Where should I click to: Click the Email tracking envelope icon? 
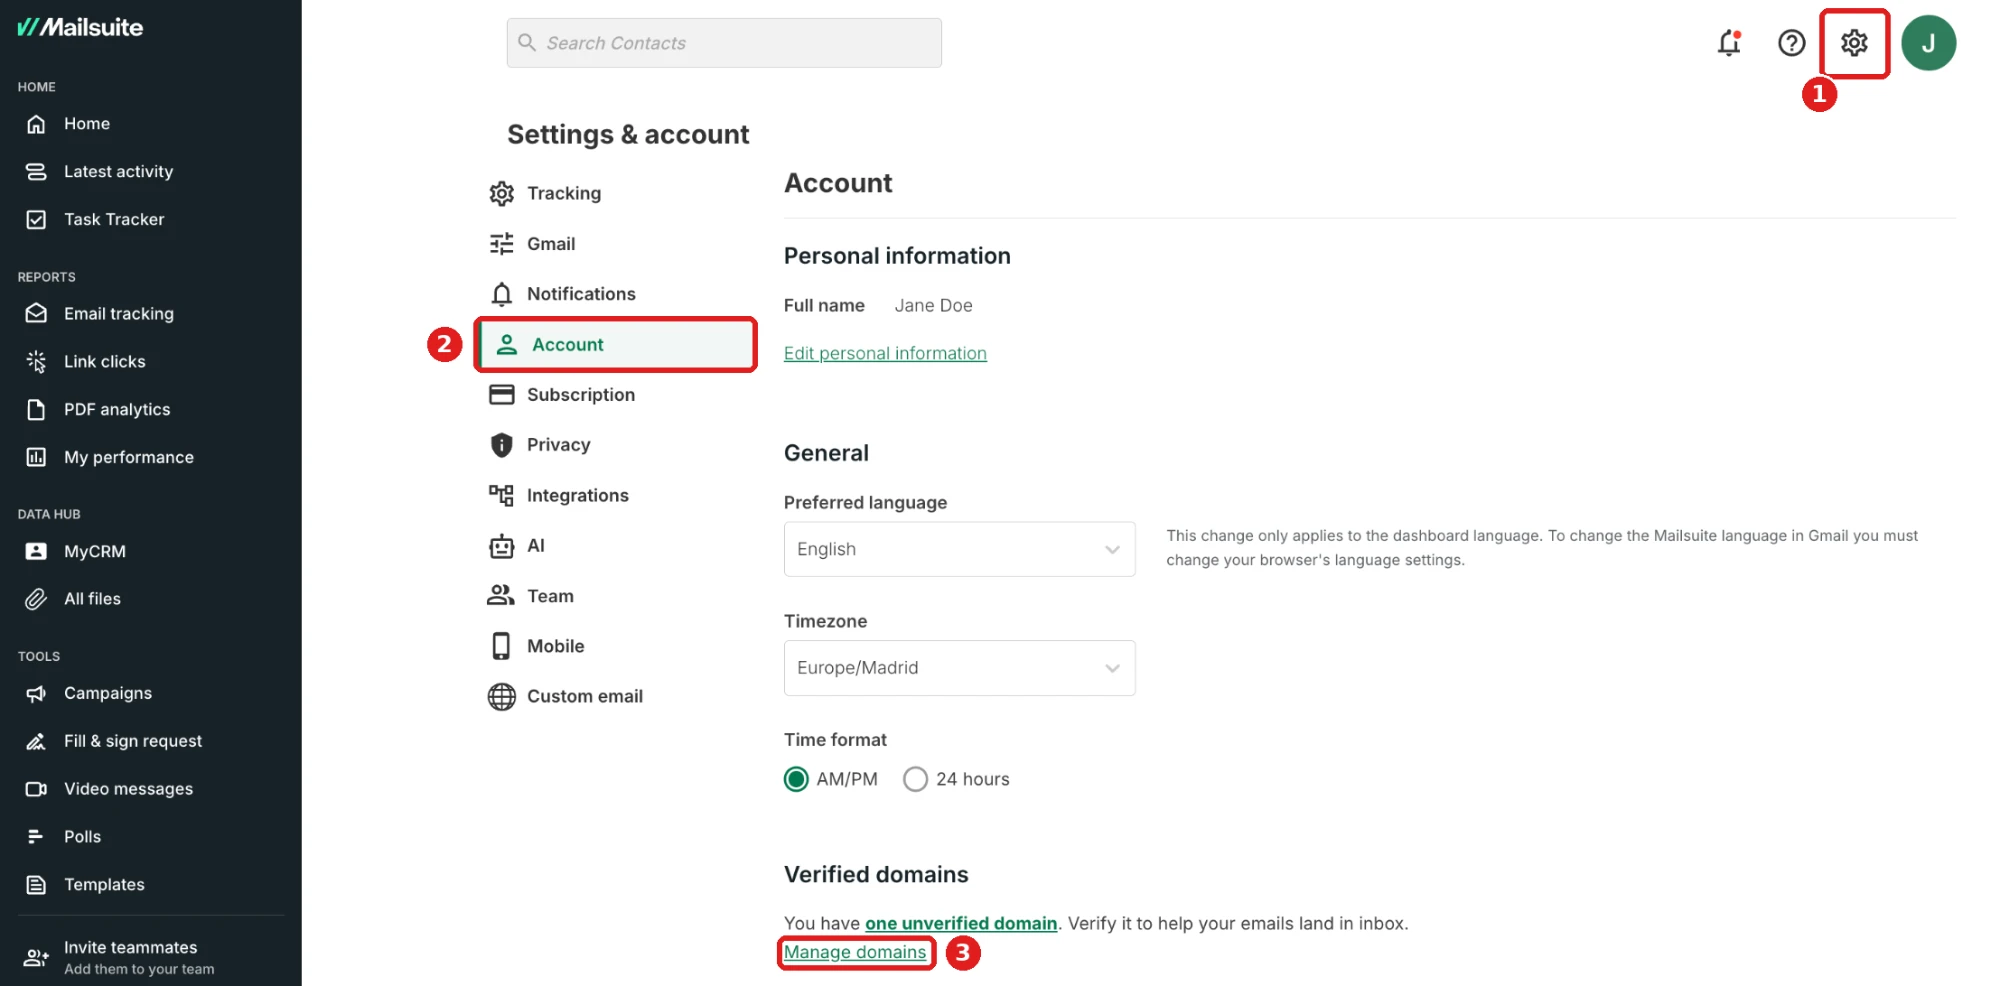pyautogui.click(x=36, y=314)
